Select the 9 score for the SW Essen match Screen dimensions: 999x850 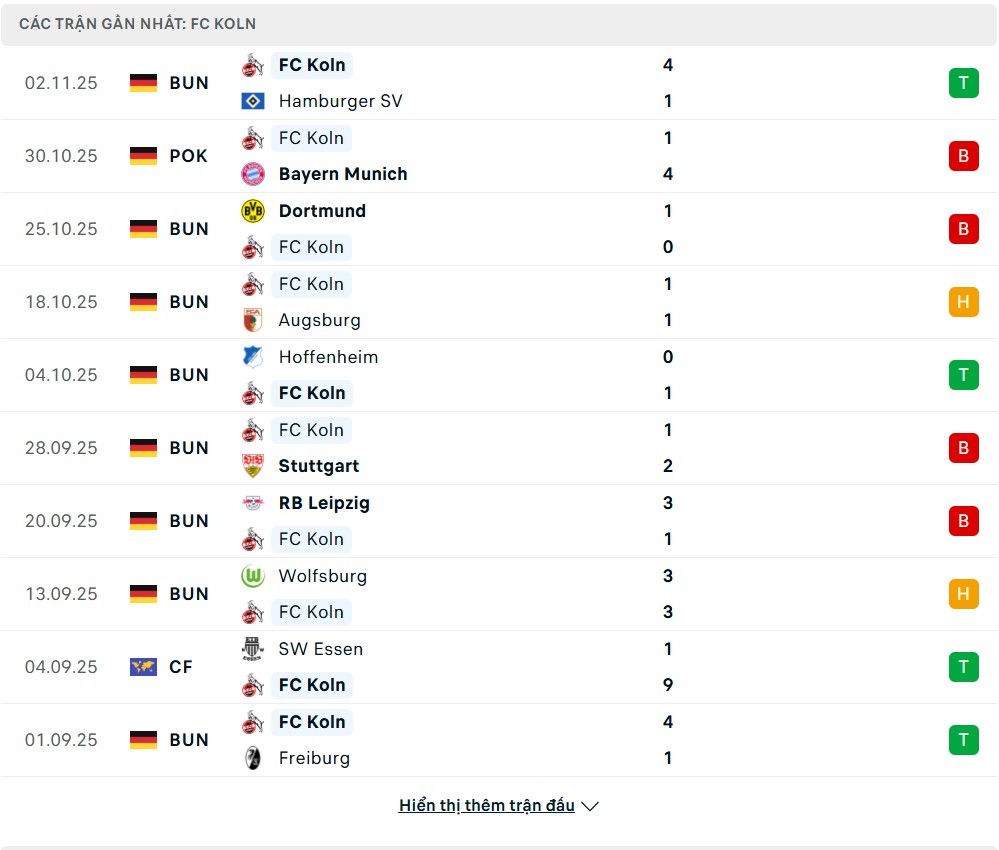(668, 685)
